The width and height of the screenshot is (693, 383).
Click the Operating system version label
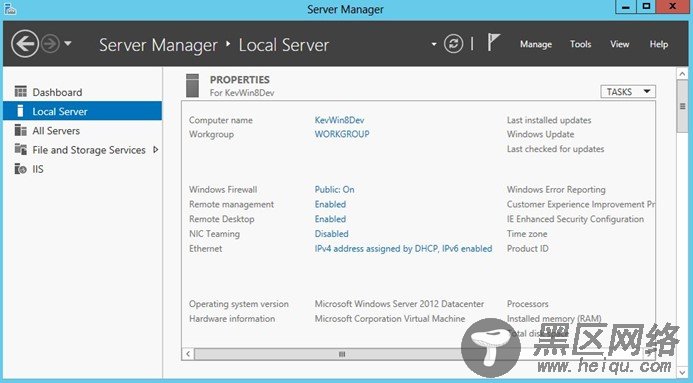tap(239, 303)
